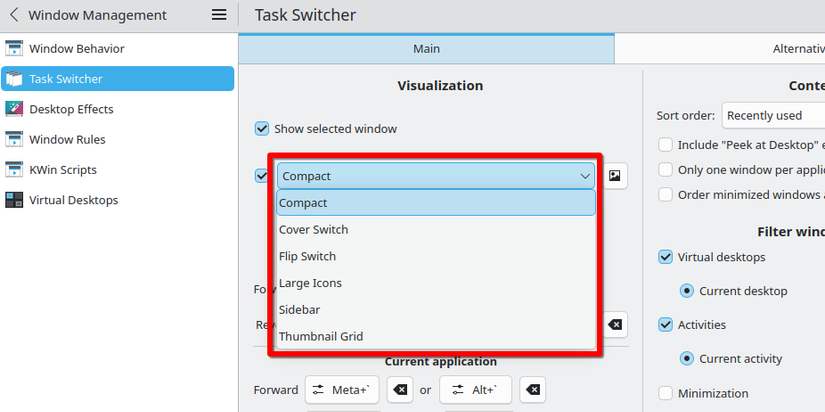Enable the Minimization filter checkbox

click(x=666, y=393)
